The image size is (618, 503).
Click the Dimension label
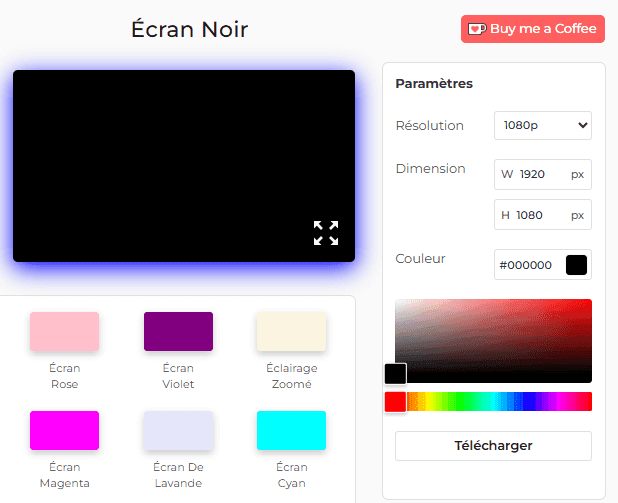pyautogui.click(x=430, y=168)
